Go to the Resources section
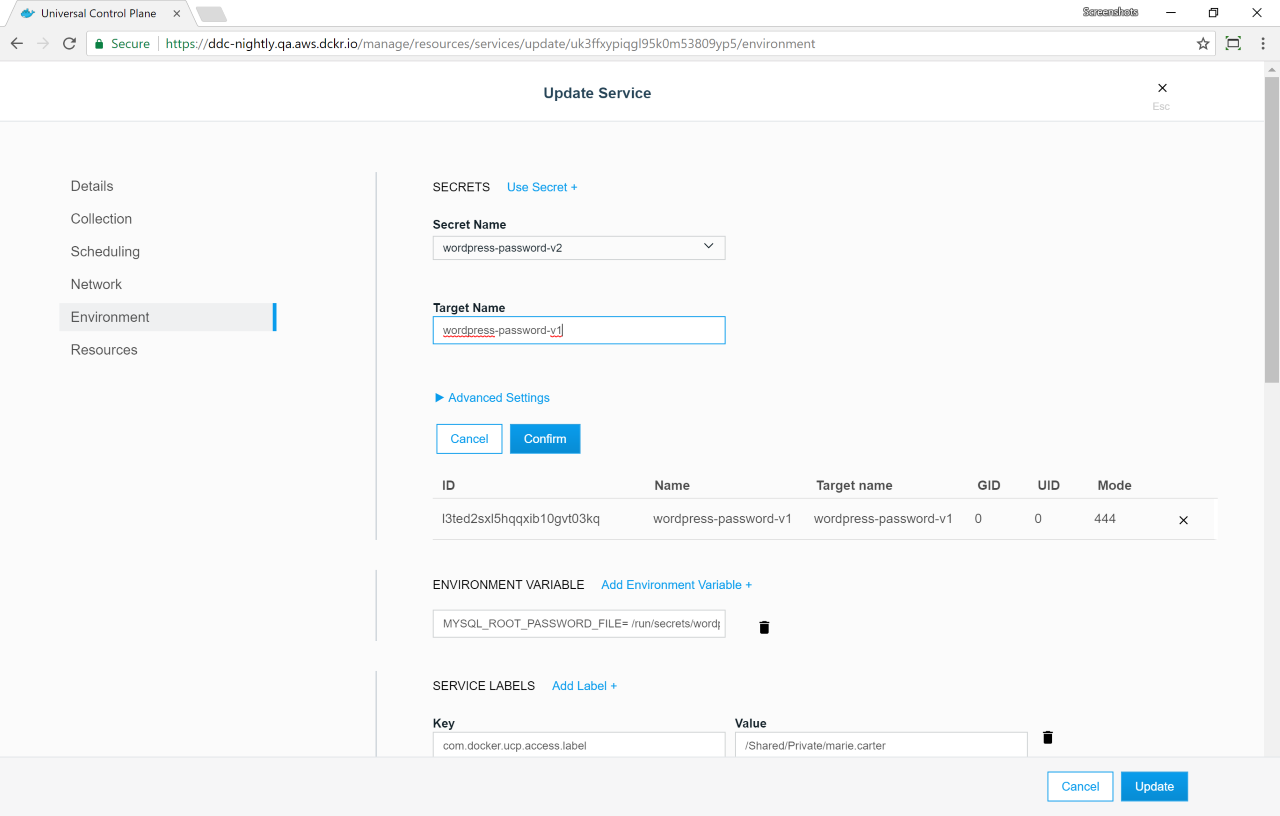 click(104, 350)
